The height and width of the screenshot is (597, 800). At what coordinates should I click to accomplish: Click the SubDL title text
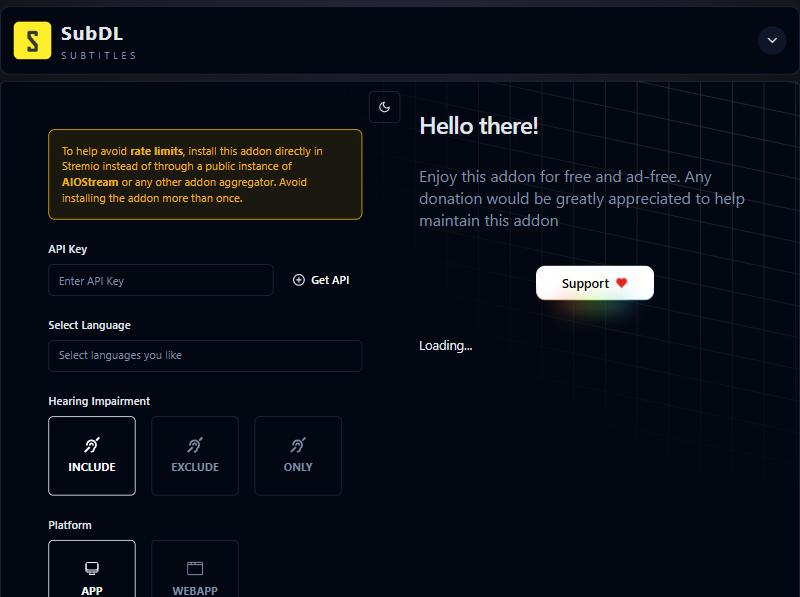coord(92,34)
